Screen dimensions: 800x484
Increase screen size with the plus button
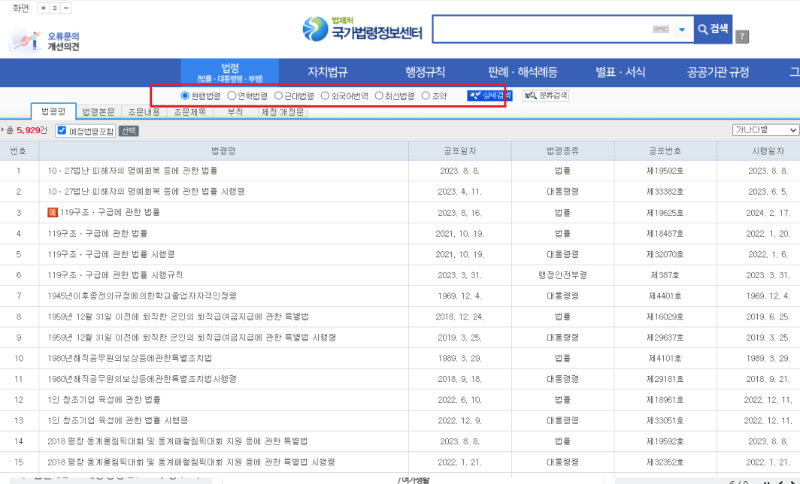pos(44,8)
